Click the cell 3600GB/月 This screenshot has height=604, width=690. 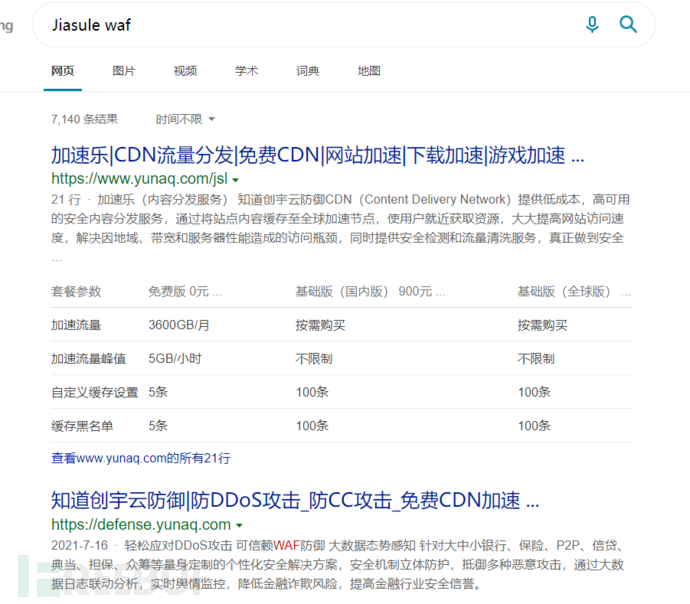click(179, 325)
